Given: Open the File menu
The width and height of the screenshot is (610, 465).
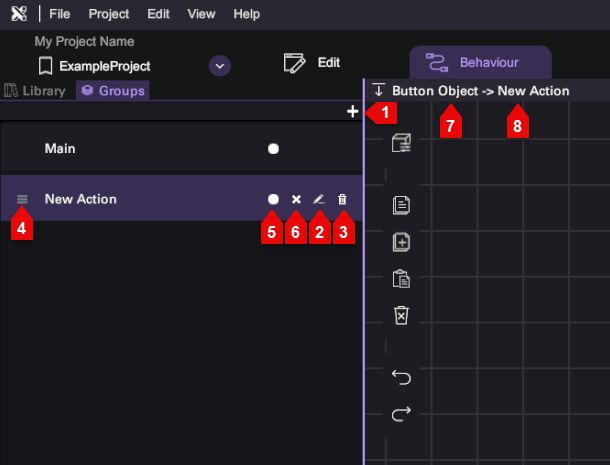Looking at the screenshot, I should tap(59, 14).
